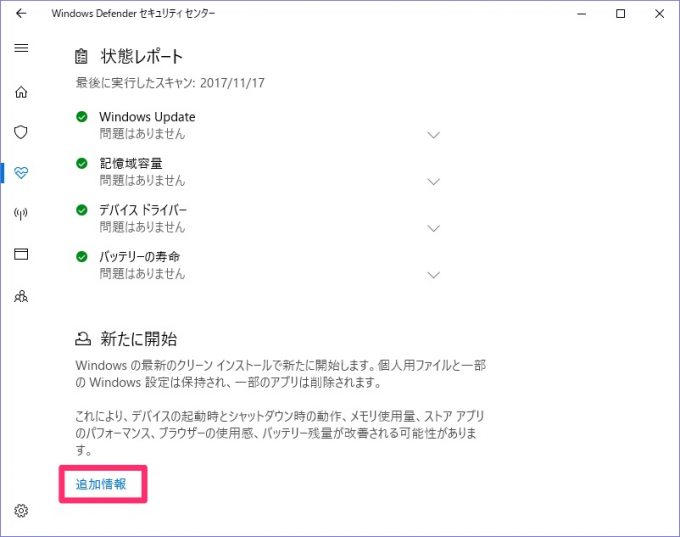Select the バッテリーの寿命 heading text
This screenshot has width=680, height=537.
click(x=139, y=257)
